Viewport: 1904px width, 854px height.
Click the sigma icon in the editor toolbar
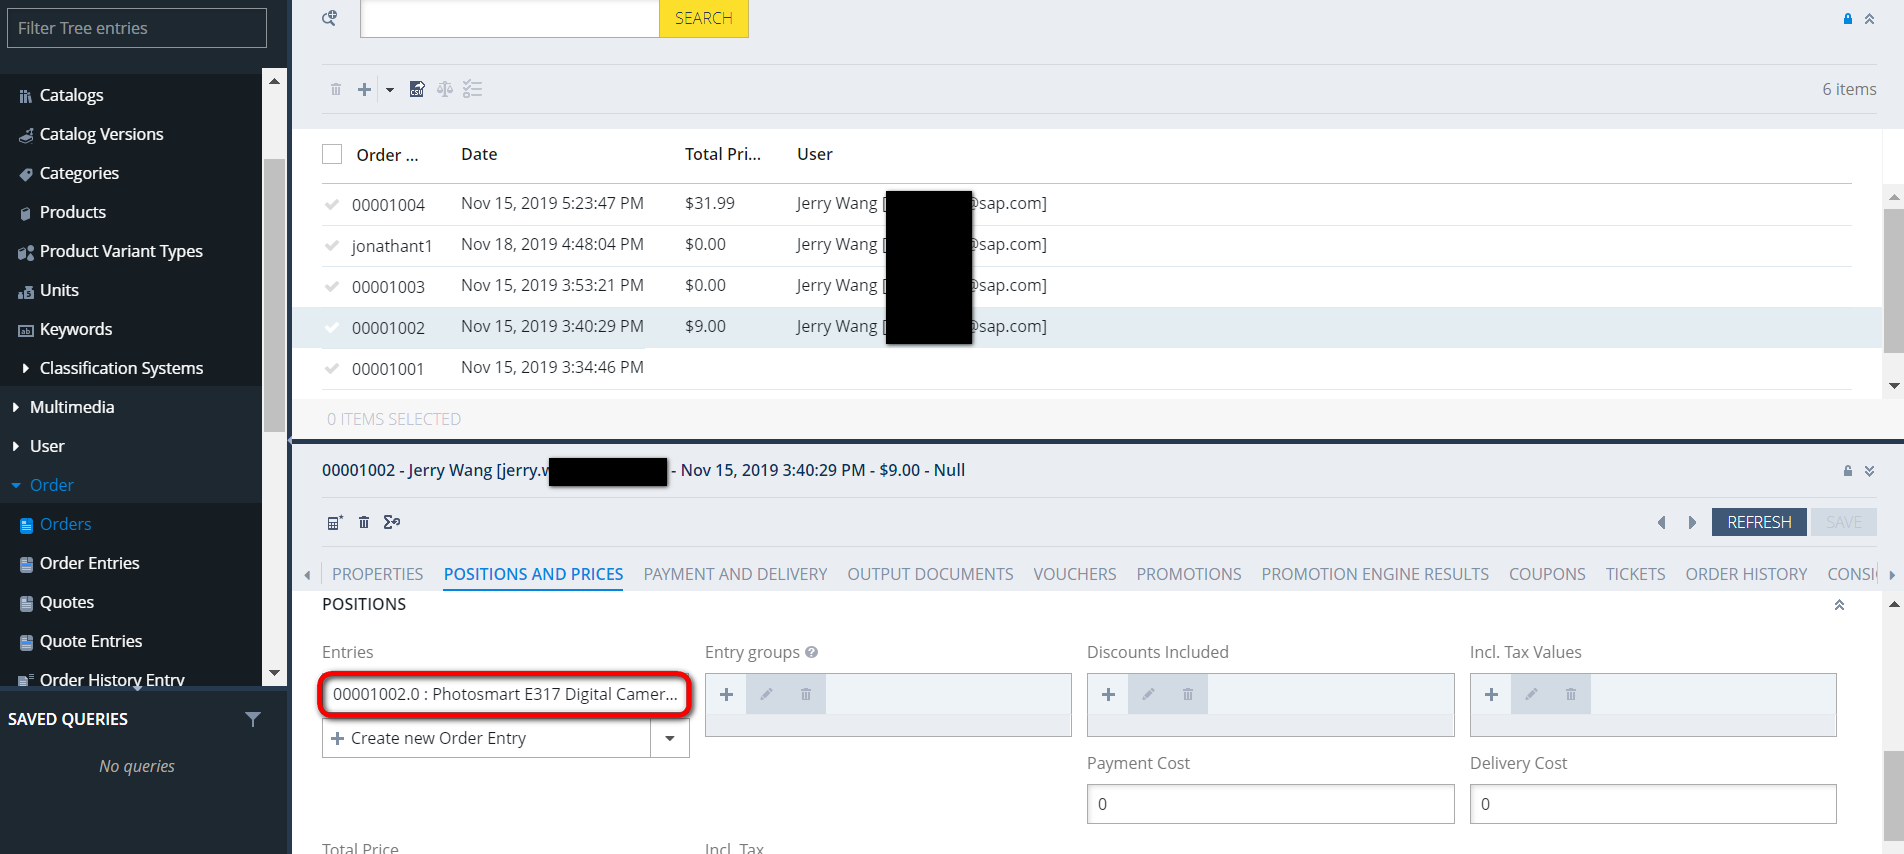point(392,522)
